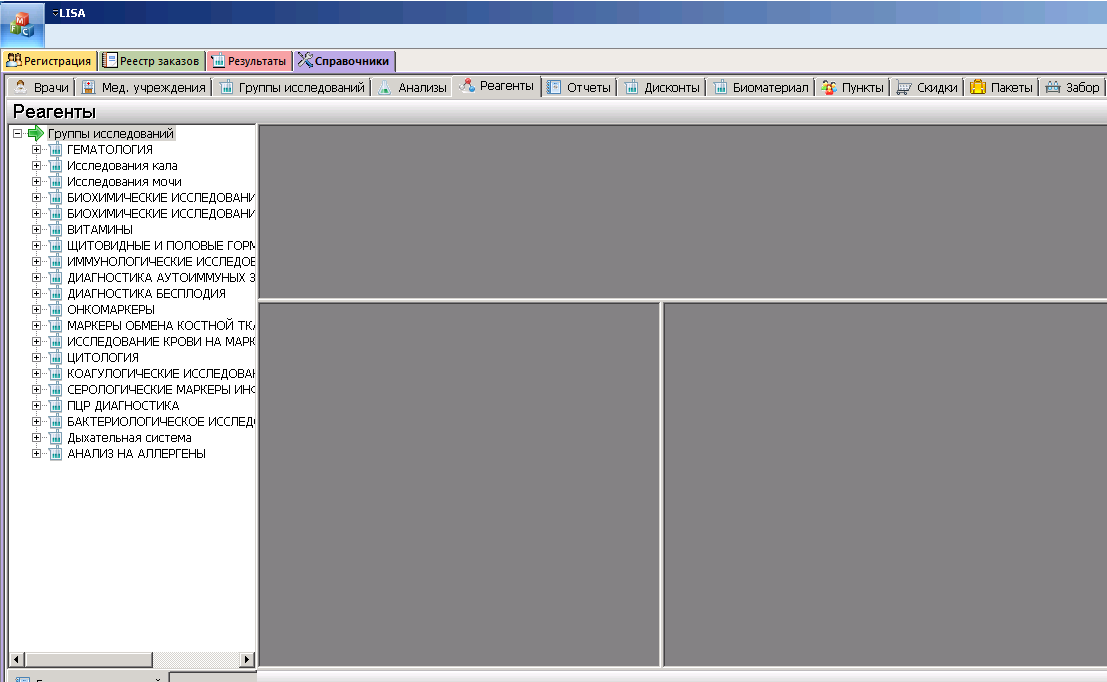Switch to Пакеты sub-tab
1107x682 pixels.
[1001, 87]
